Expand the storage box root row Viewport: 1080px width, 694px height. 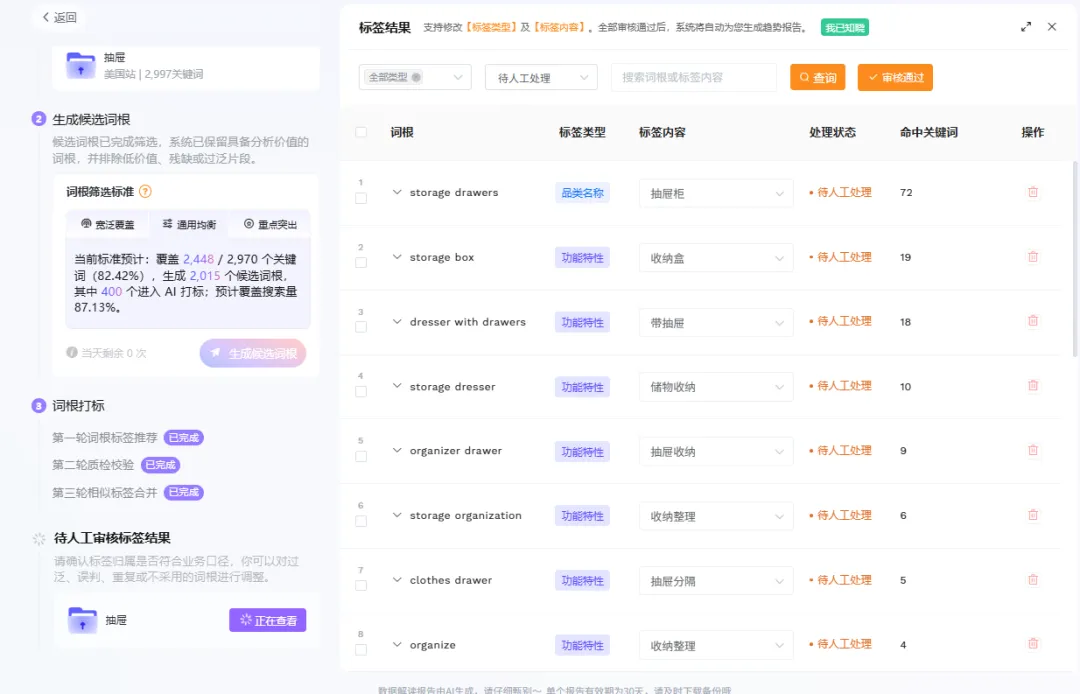[397, 257]
